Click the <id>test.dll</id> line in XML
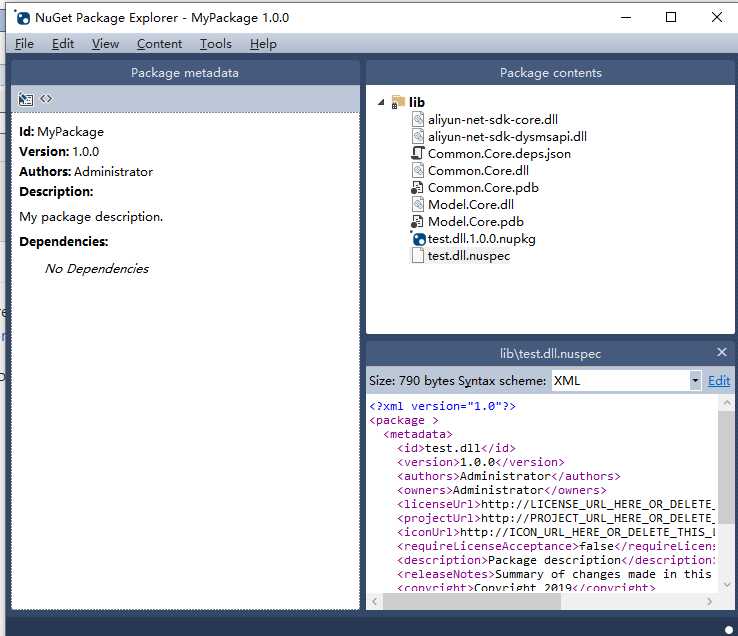 457,448
